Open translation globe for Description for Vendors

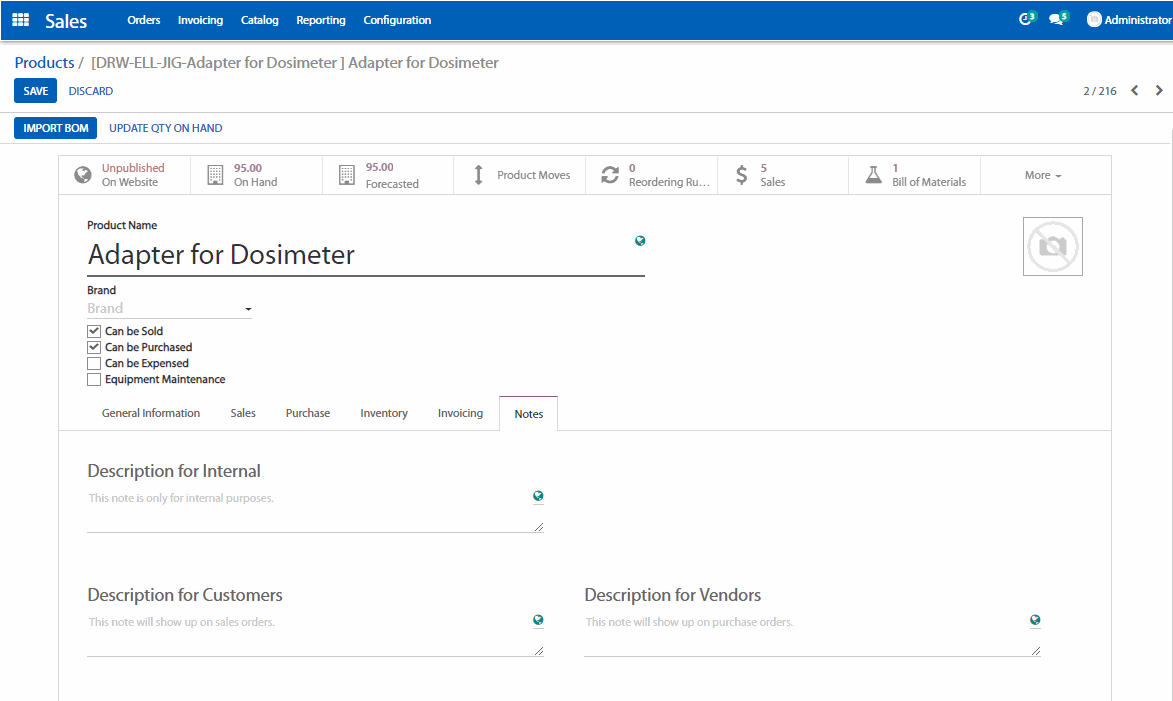[x=1035, y=620]
